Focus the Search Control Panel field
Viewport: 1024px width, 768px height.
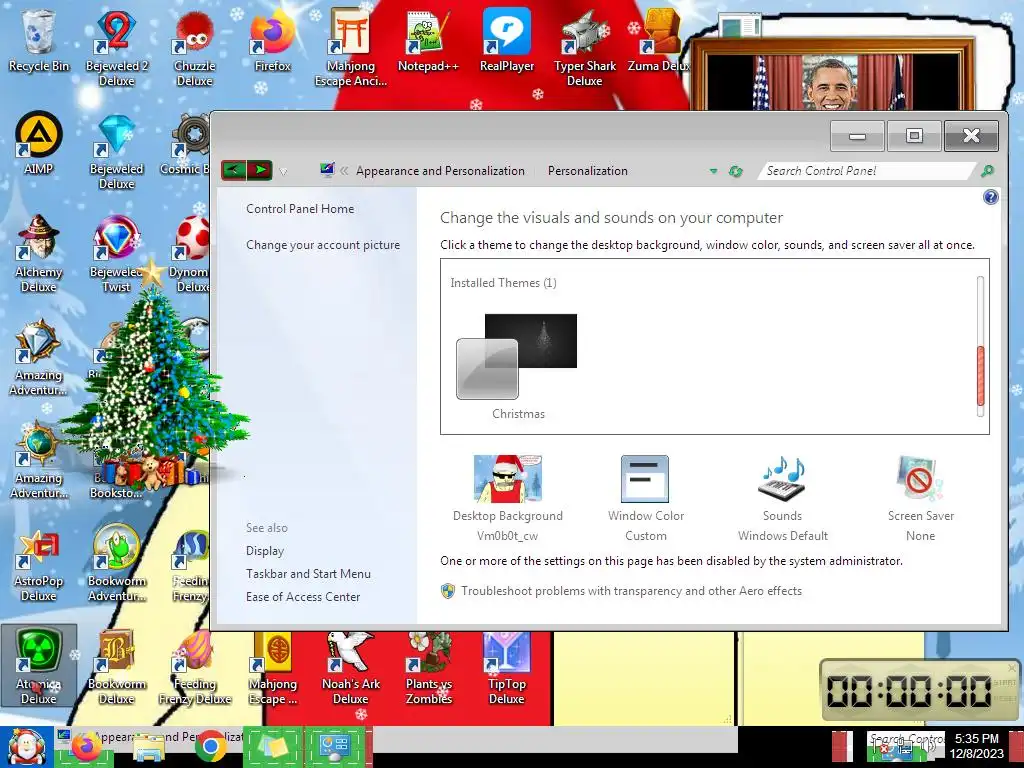coord(865,171)
